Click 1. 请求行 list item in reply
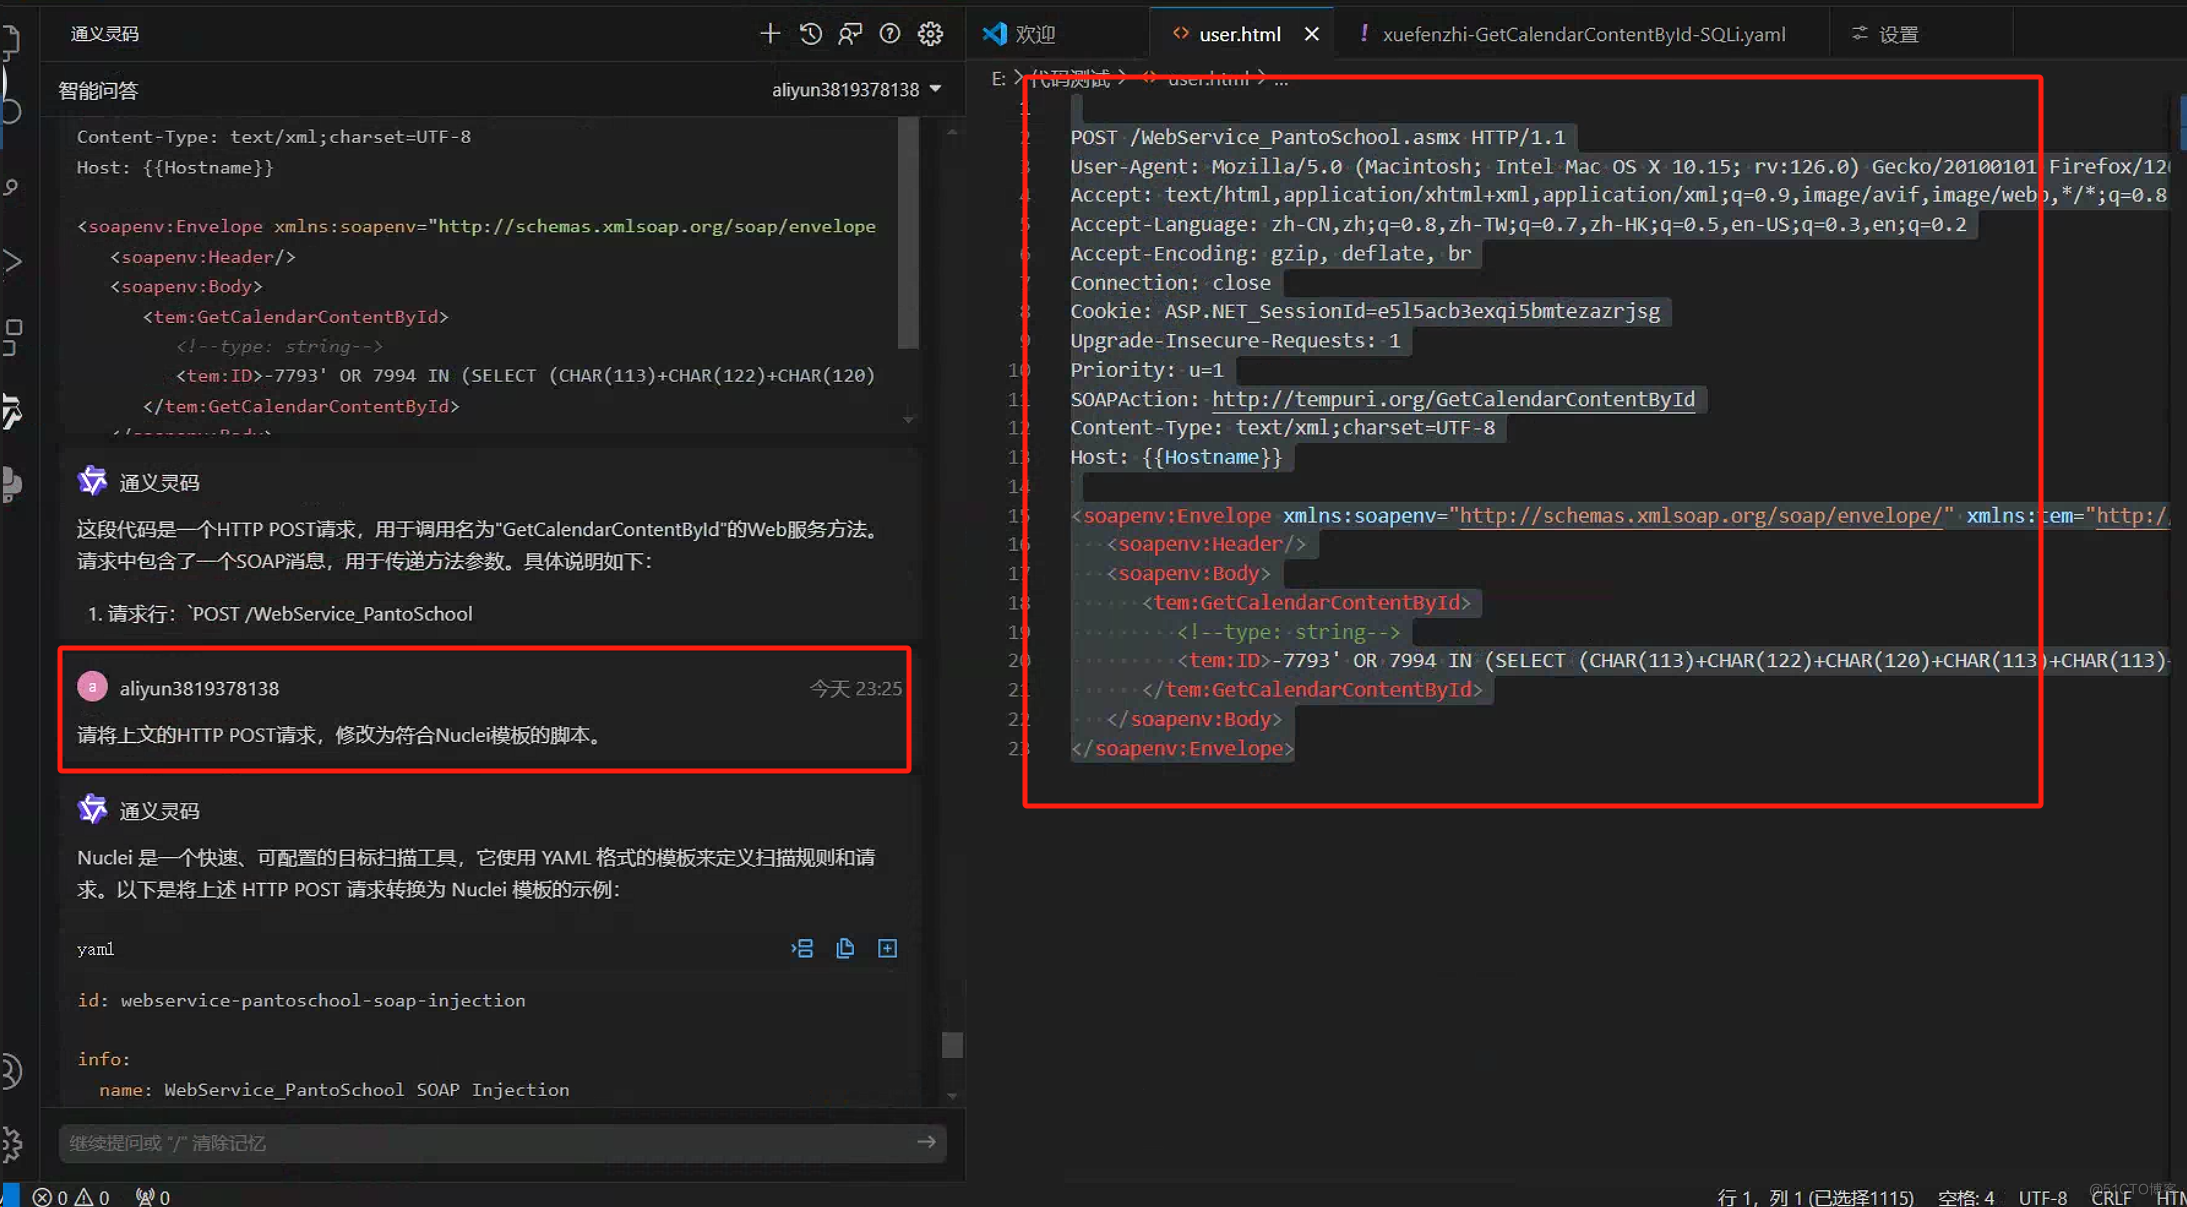Viewport: 2187px width, 1207px height. [x=280, y=613]
